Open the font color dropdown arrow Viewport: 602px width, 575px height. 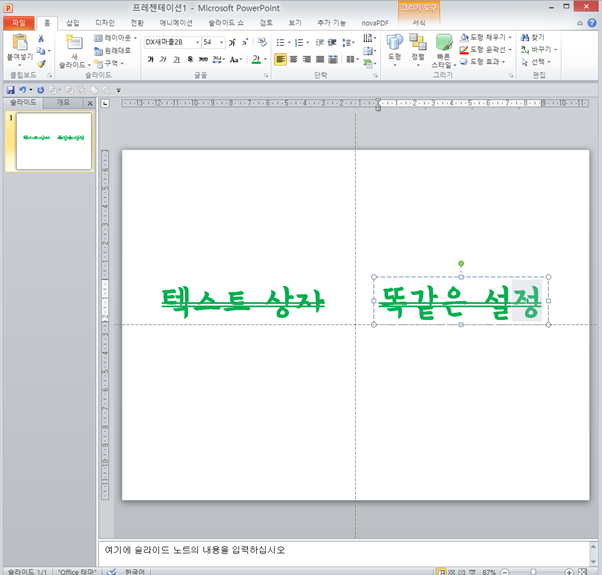point(265,59)
